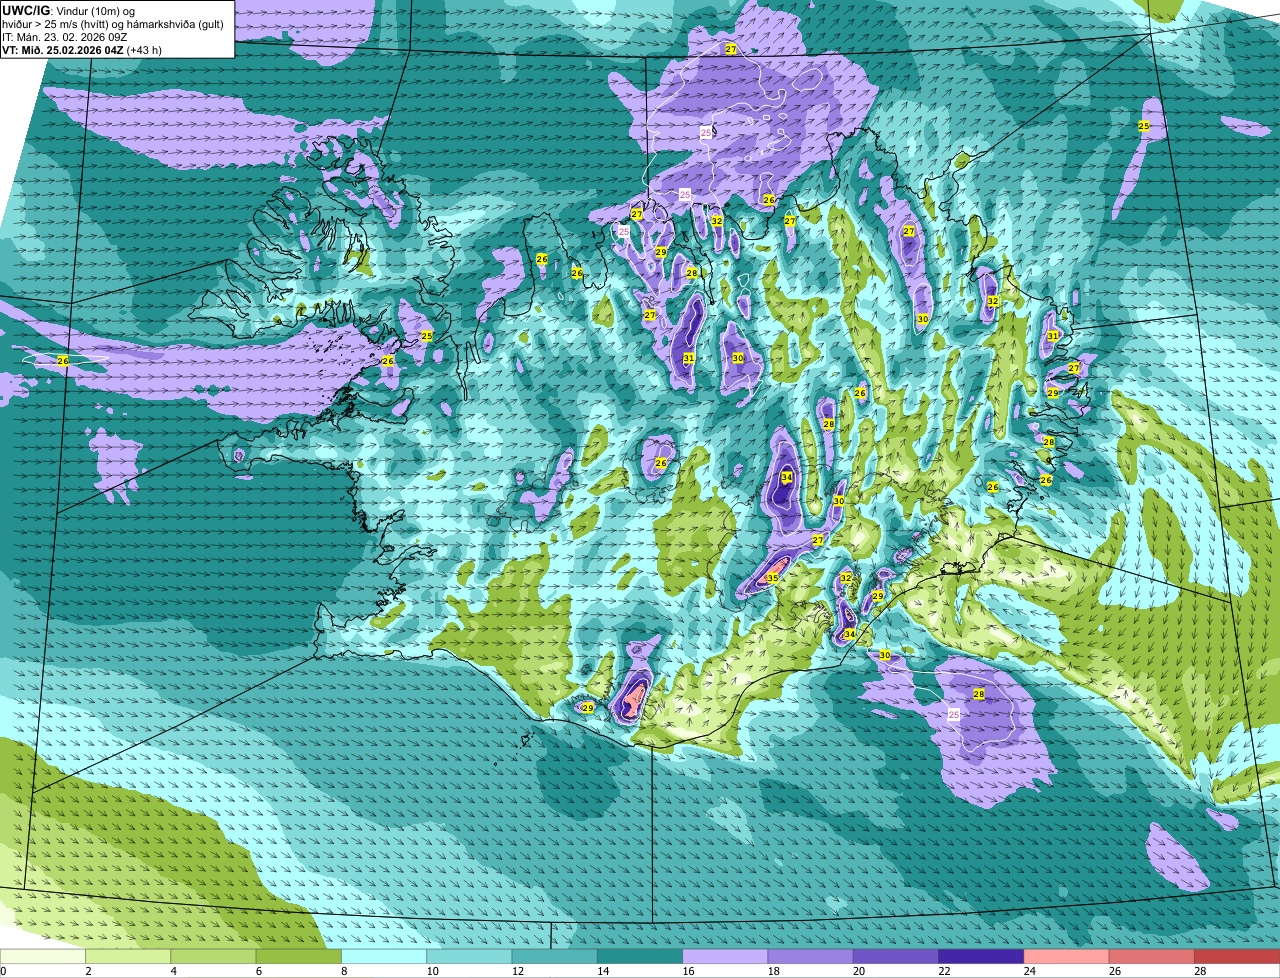The width and height of the screenshot is (1280, 978).
Task: Click the legend scale tick label '6'
Action: point(258,971)
